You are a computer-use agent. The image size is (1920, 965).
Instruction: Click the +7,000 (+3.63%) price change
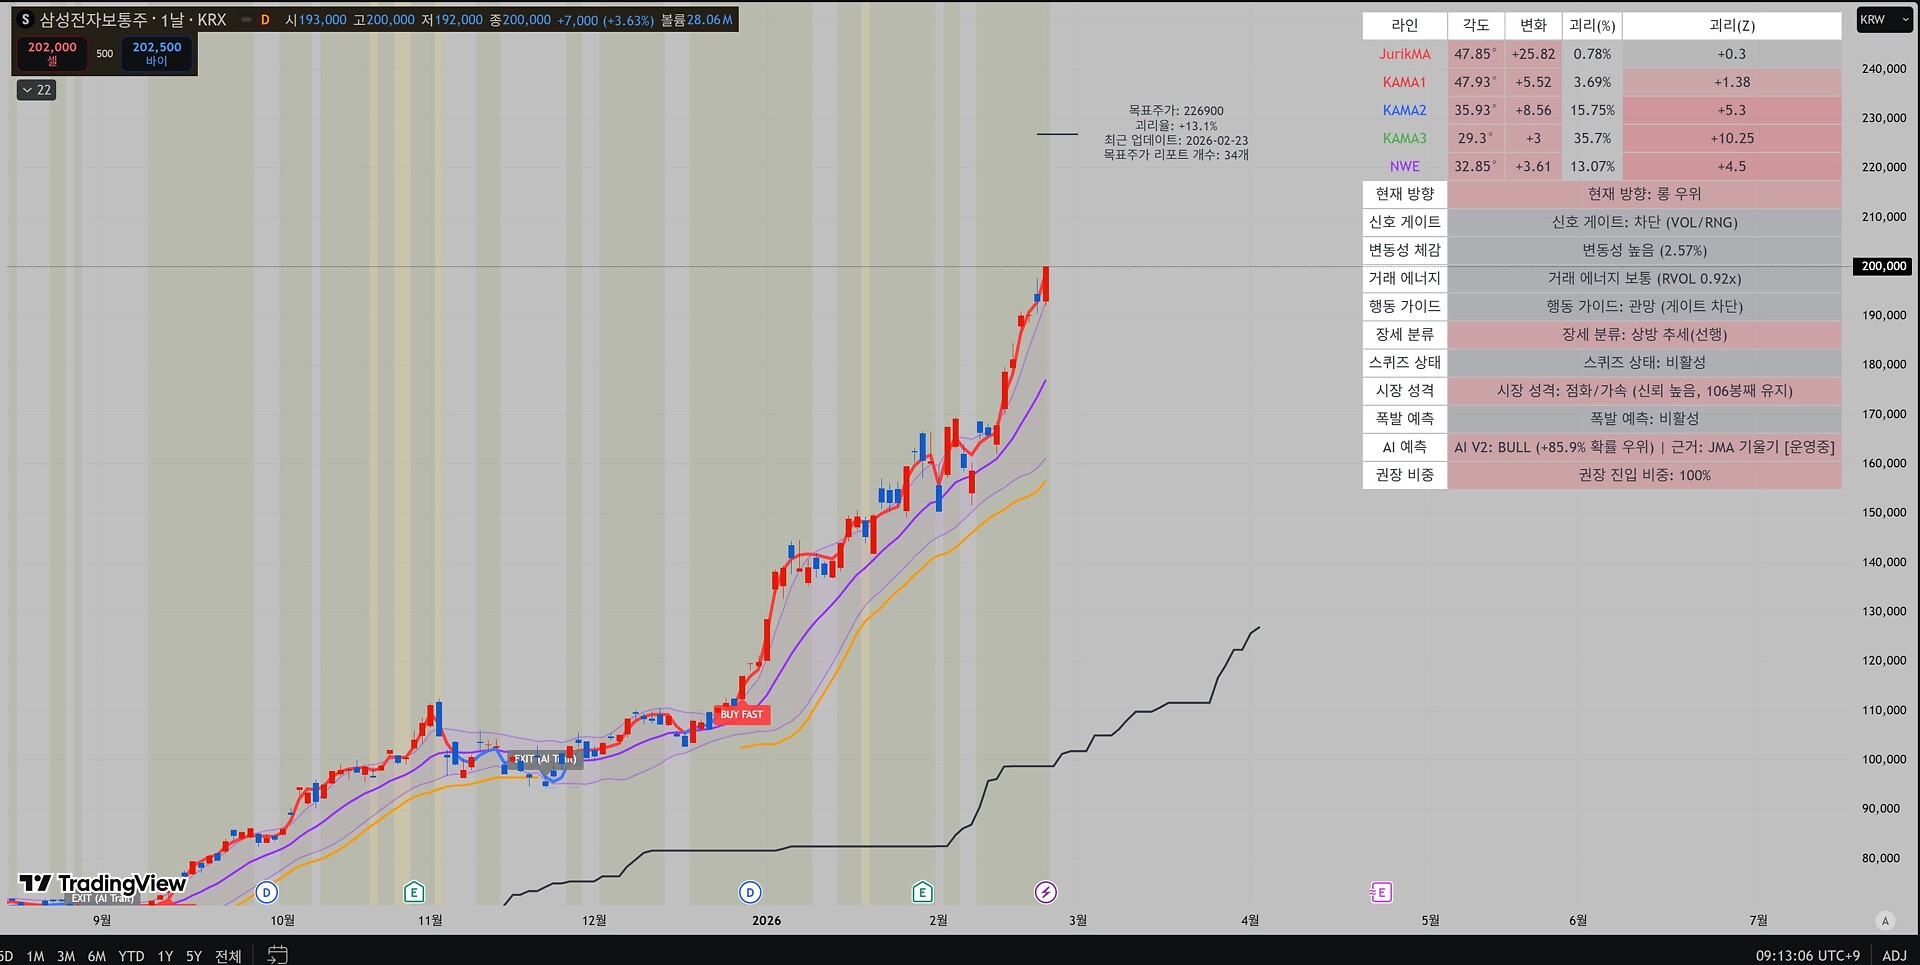606,20
